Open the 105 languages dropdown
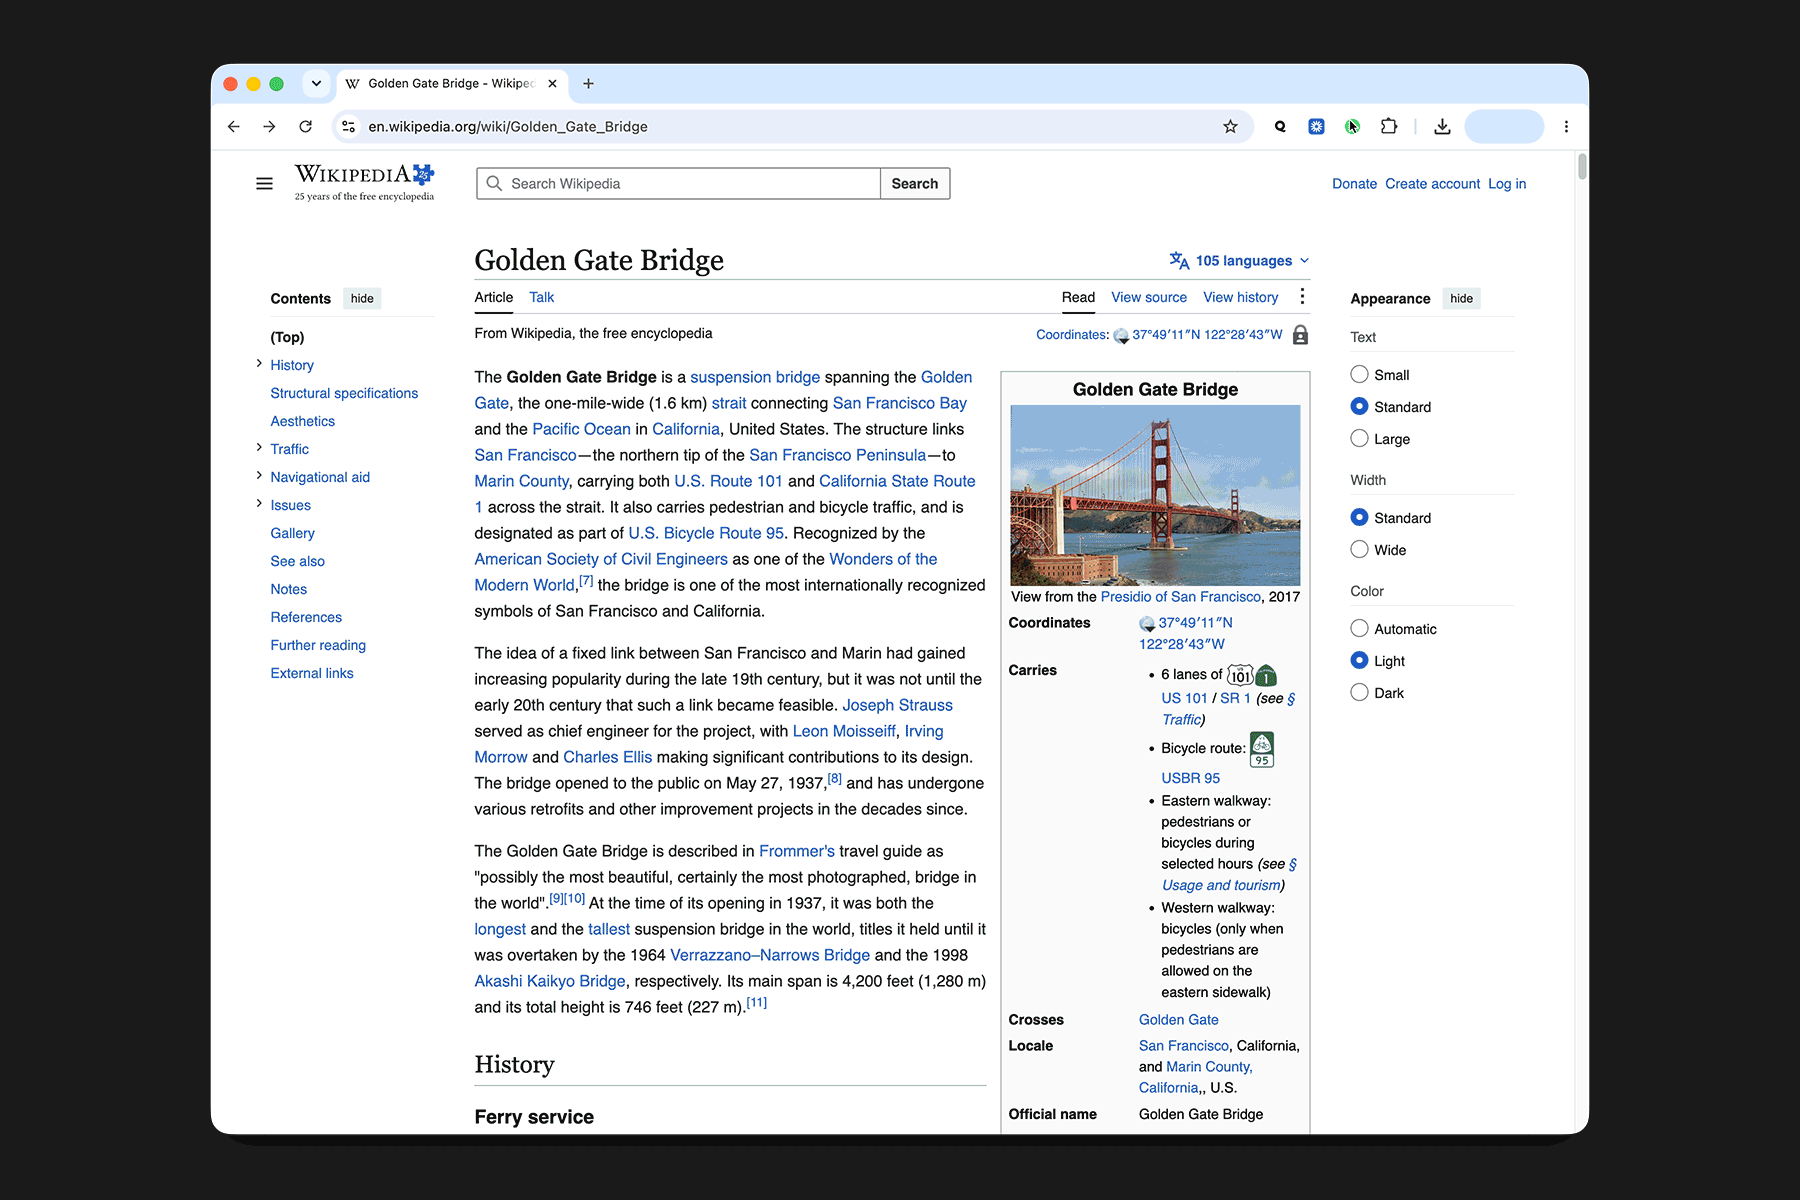This screenshot has height=1200, width=1800. coord(1240,261)
